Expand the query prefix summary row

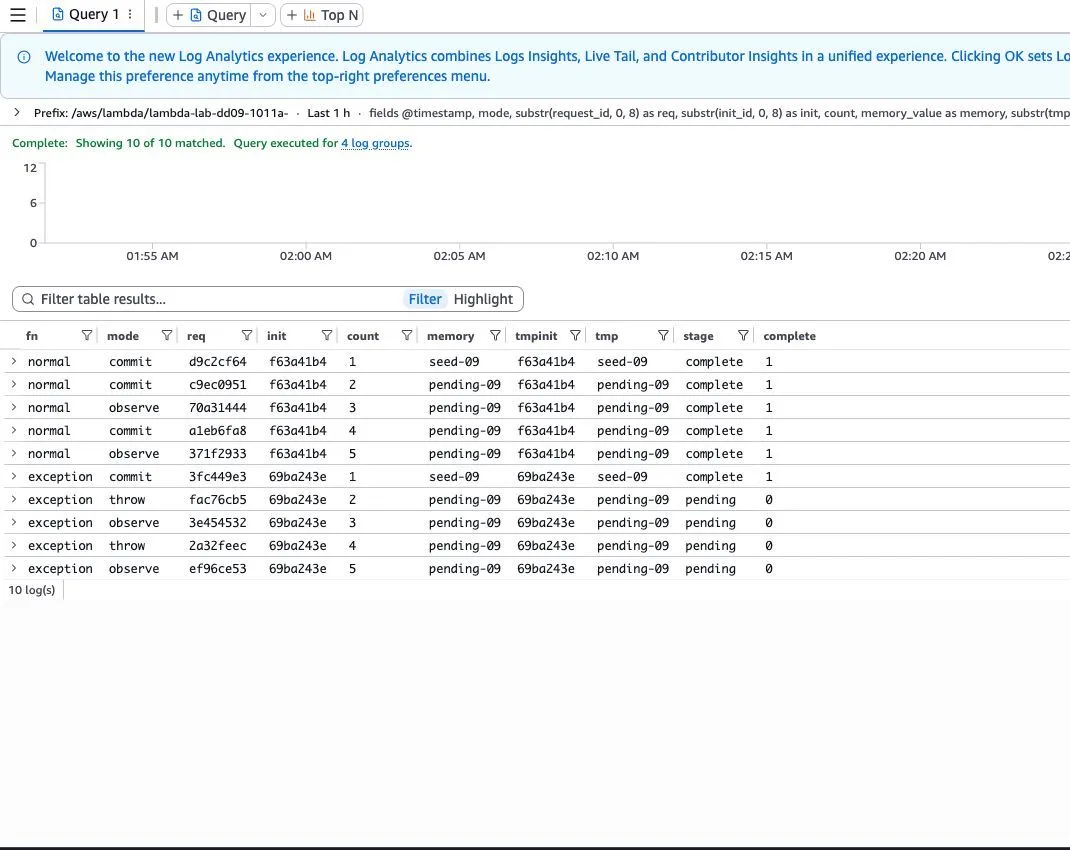pyautogui.click(x=17, y=113)
